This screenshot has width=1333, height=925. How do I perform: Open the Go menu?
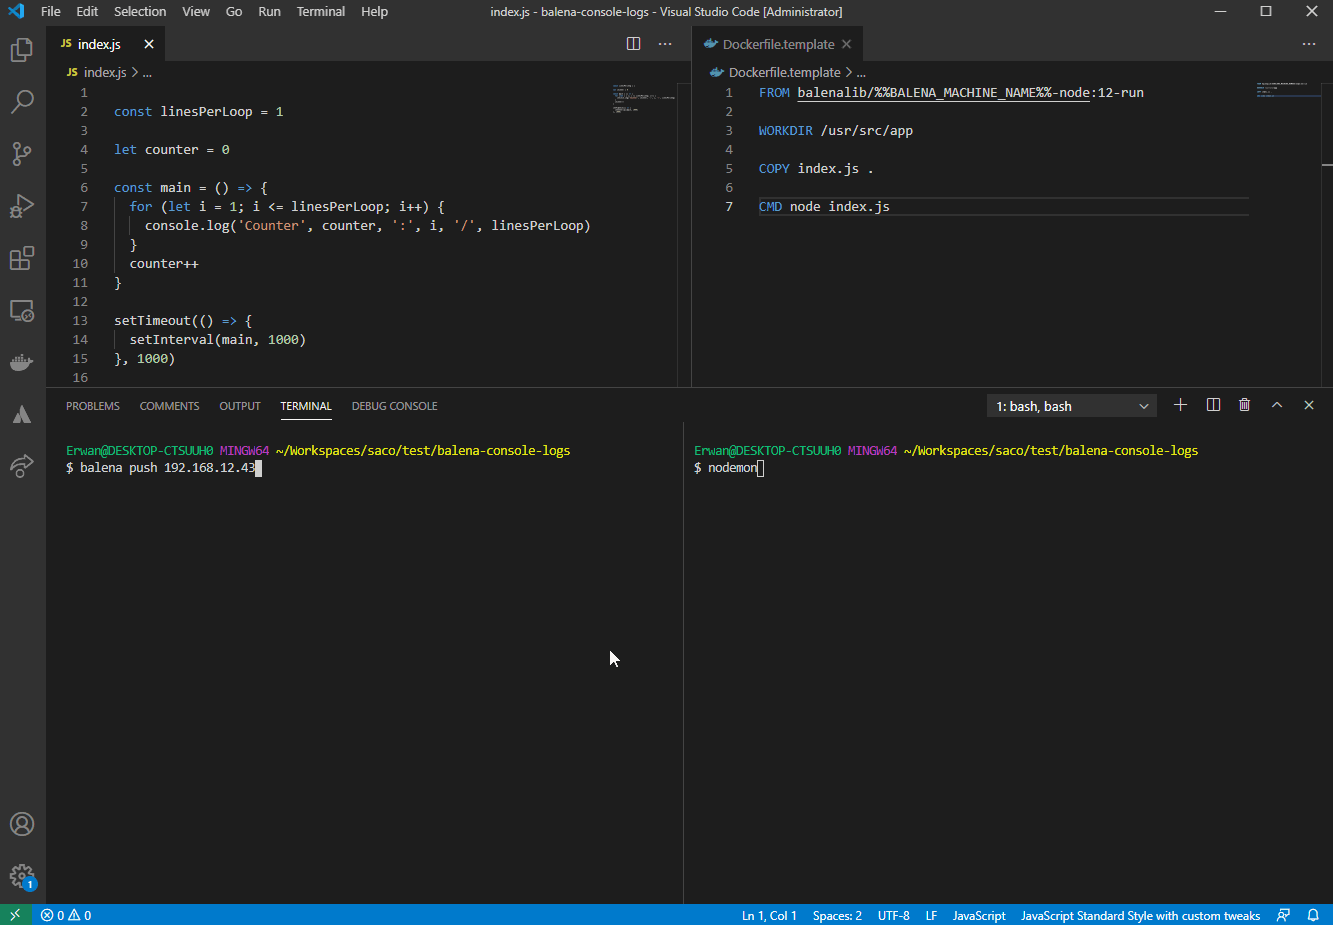point(234,12)
